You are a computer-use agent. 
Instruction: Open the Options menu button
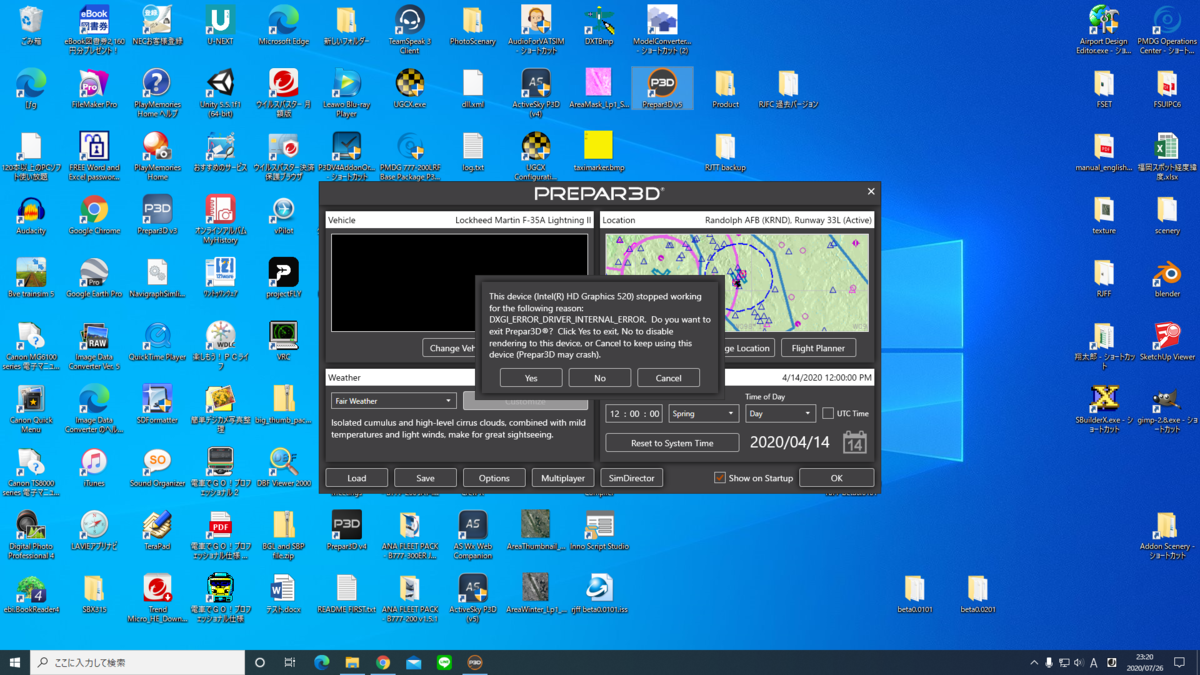click(494, 478)
